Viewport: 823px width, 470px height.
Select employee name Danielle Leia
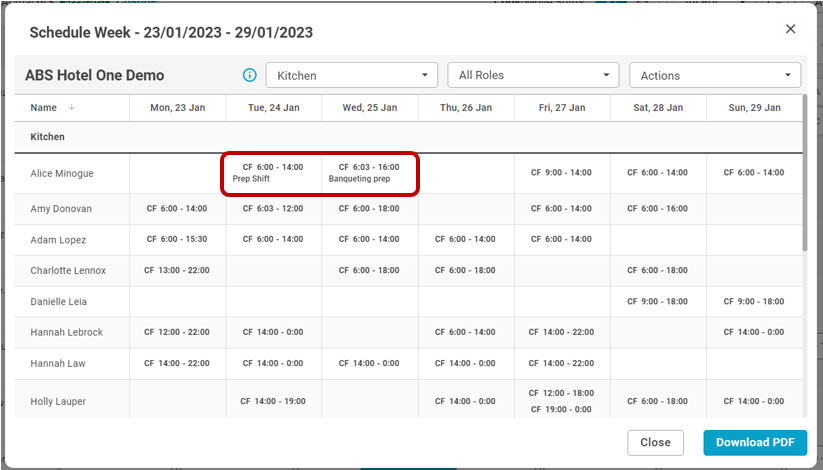coord(58,301)
